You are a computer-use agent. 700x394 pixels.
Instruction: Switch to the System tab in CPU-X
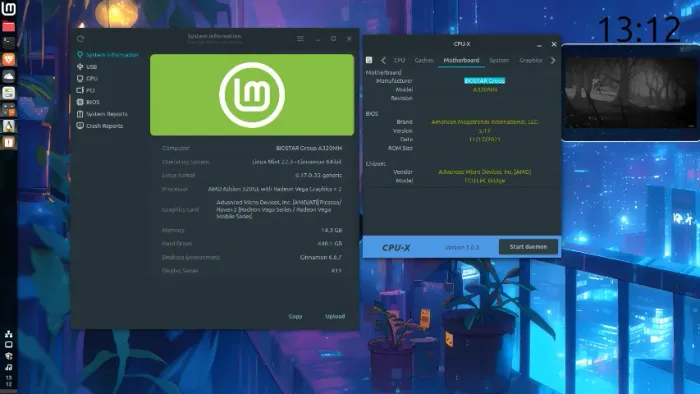(x=499, y=60)
